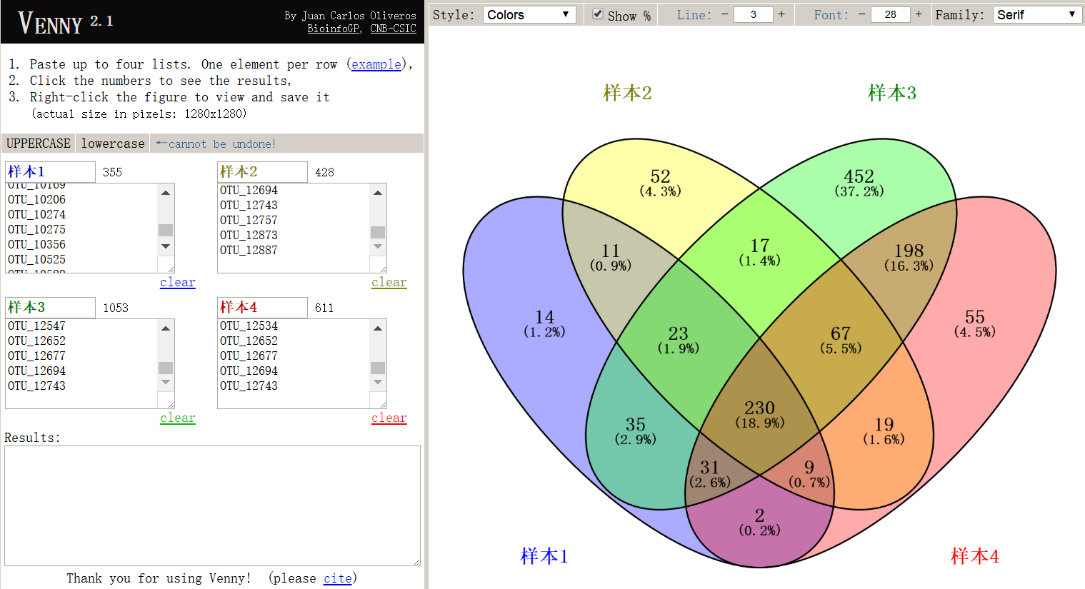The image size is (1085, 589).
Task: Clear the 样本3 list
Action: [178, 418]
